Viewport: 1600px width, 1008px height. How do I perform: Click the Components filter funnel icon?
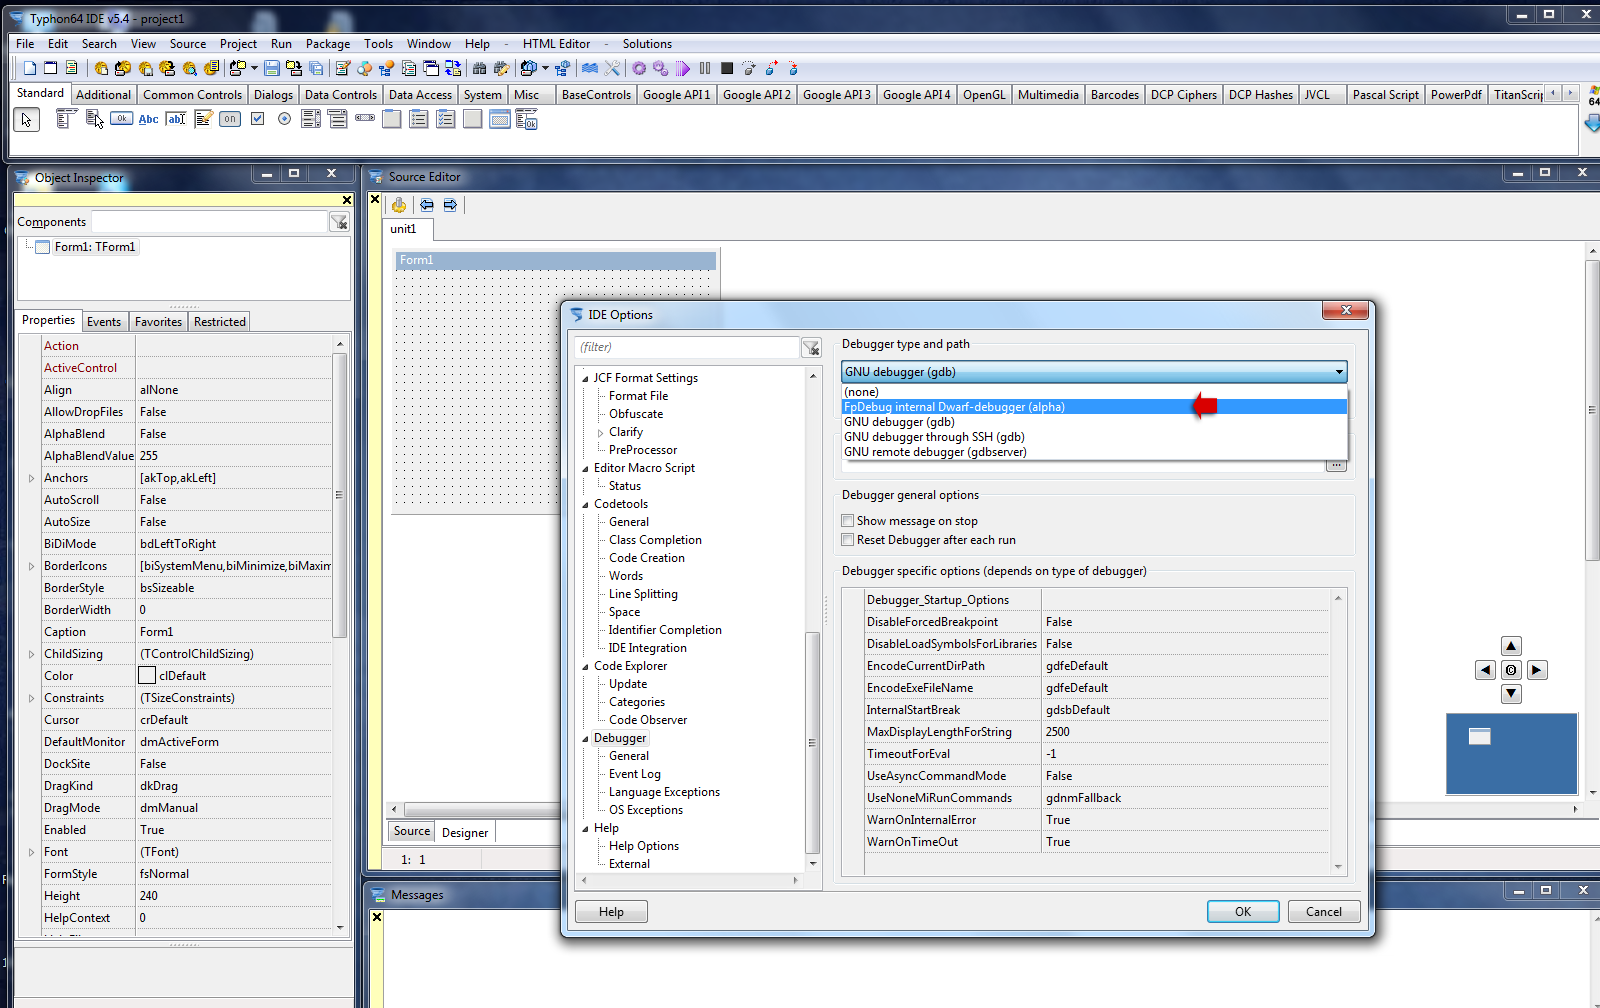tap(339, 222)
